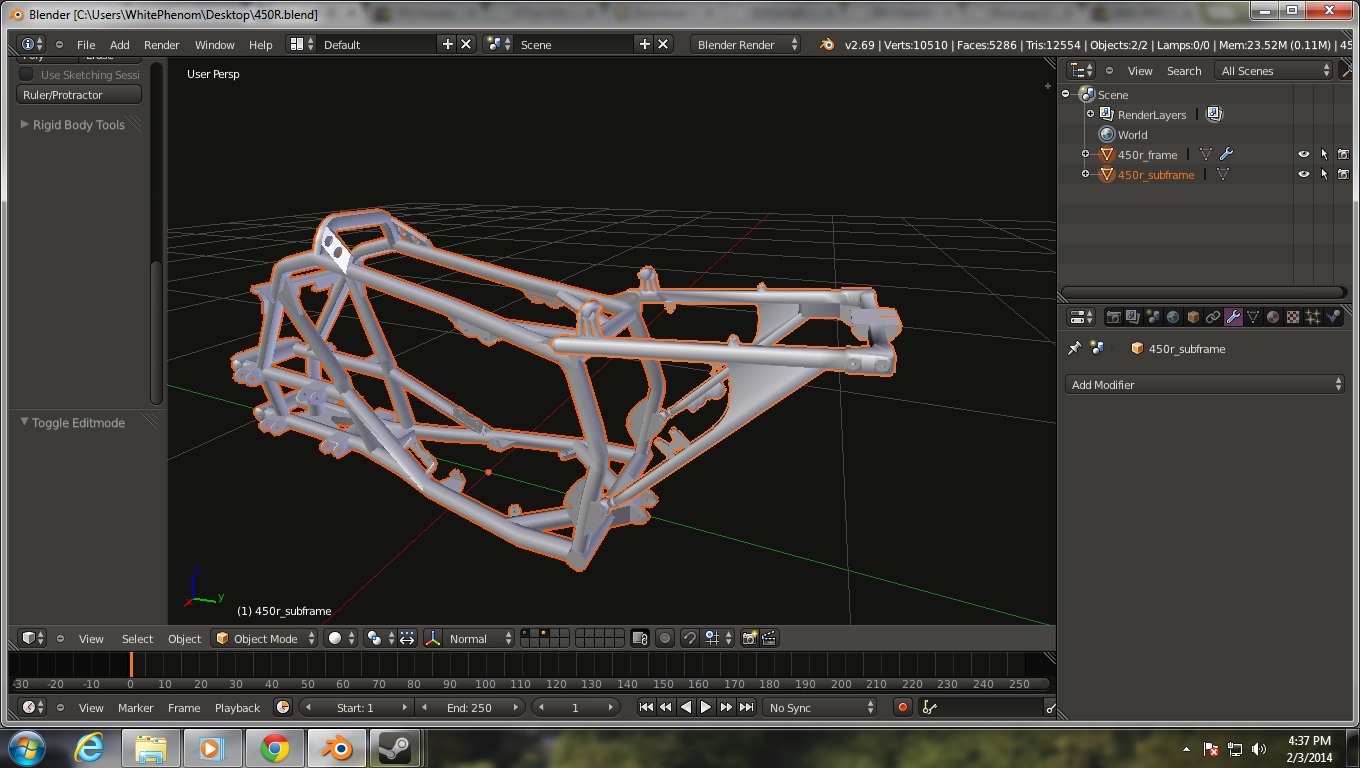Expand the Rigid Body Tools panel
1360x768 pixels.
79,125
